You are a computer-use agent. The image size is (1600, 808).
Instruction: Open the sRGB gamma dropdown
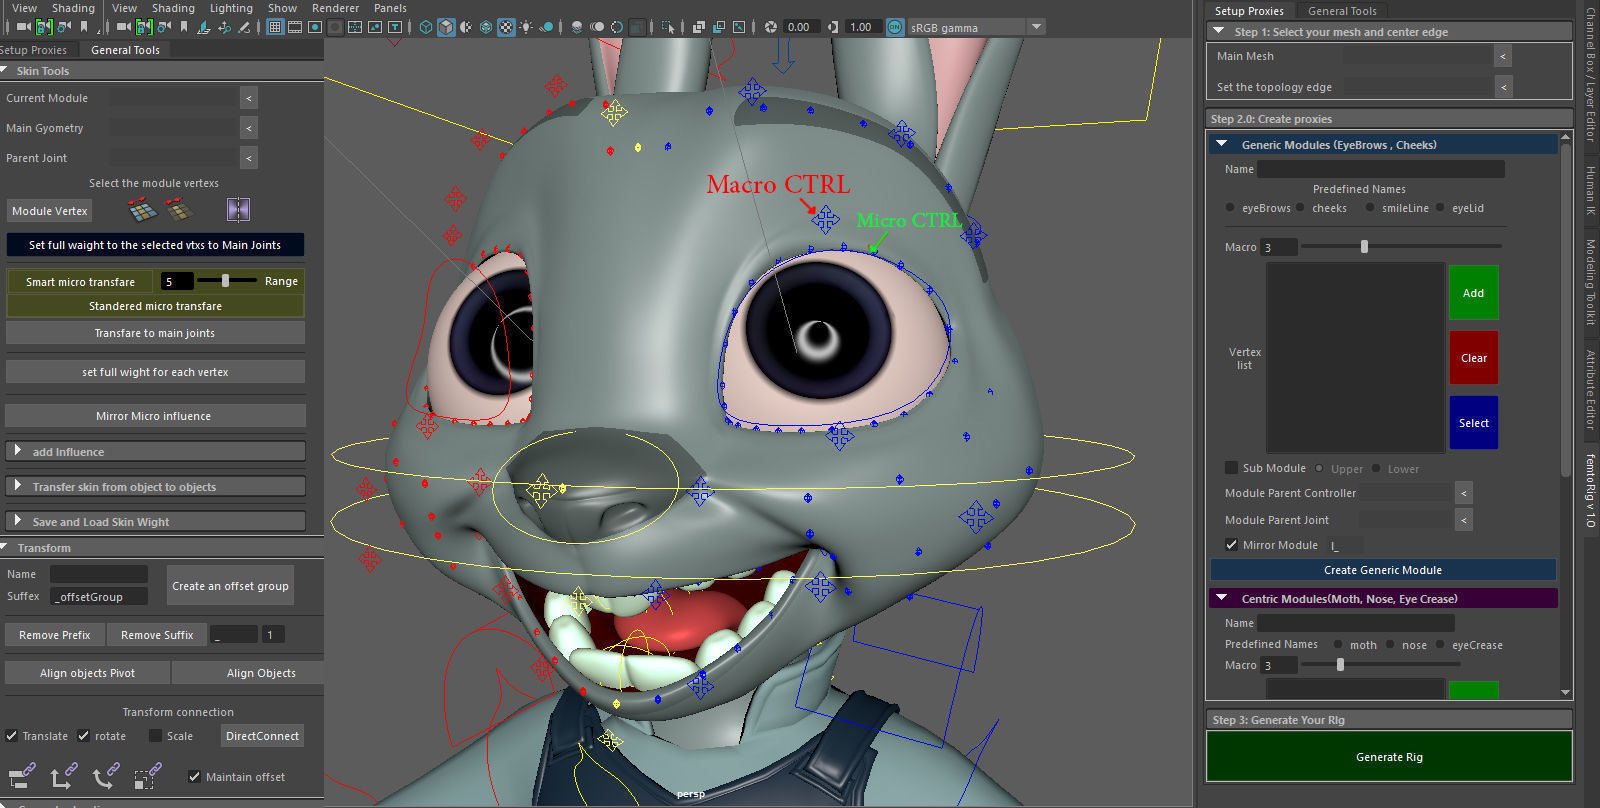[x=975, y=27]
